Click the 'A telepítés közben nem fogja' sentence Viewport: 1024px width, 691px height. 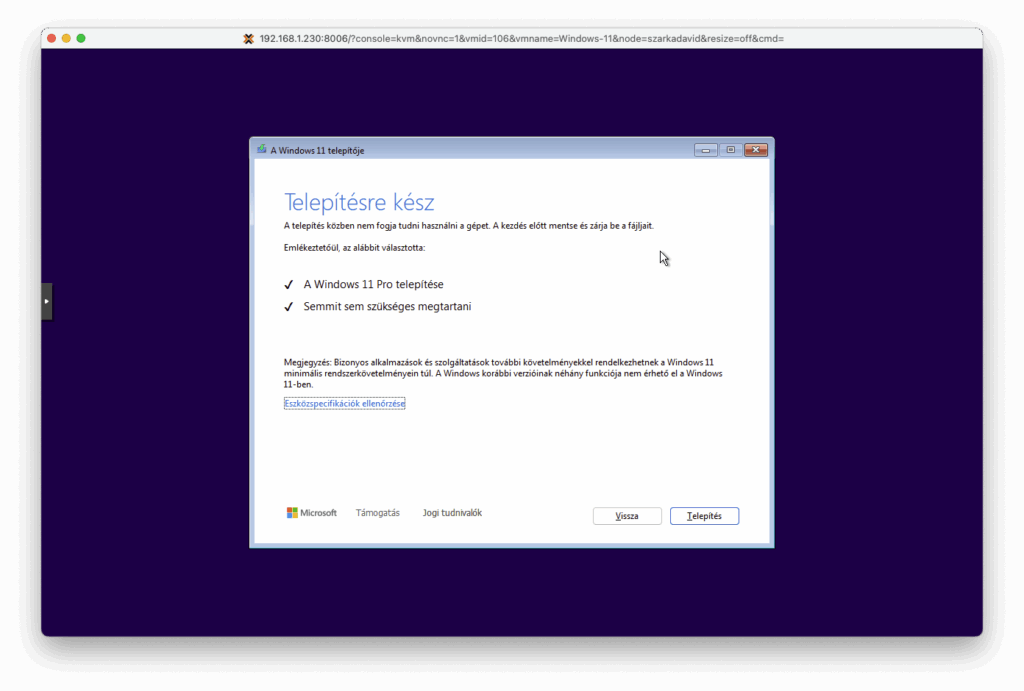(x=468, y=225)
